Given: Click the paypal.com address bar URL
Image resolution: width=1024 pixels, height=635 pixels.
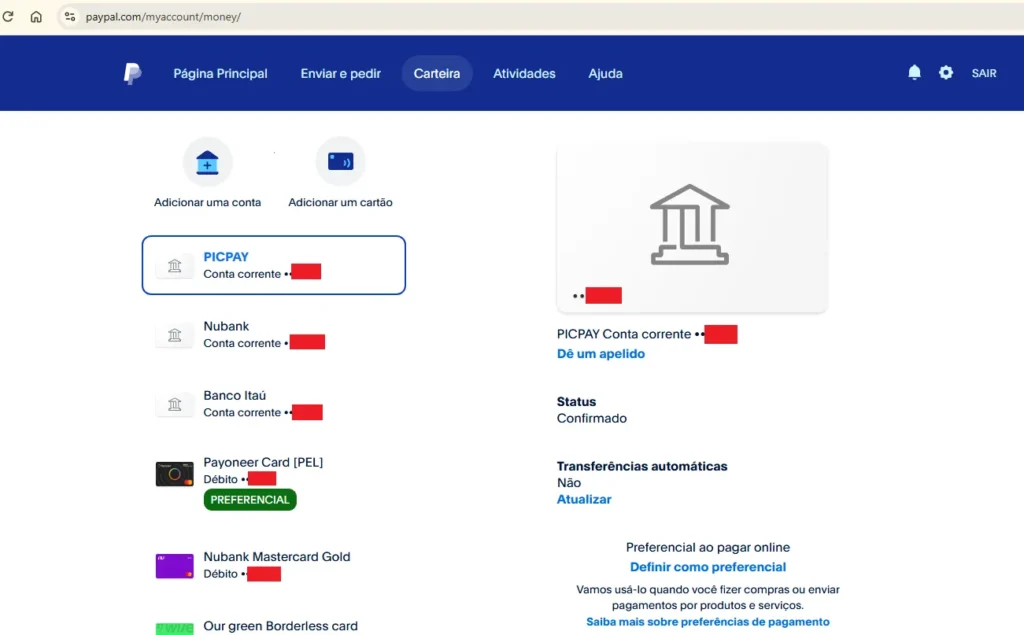Looking at the screenshot, I should click(x=163, y=17).
